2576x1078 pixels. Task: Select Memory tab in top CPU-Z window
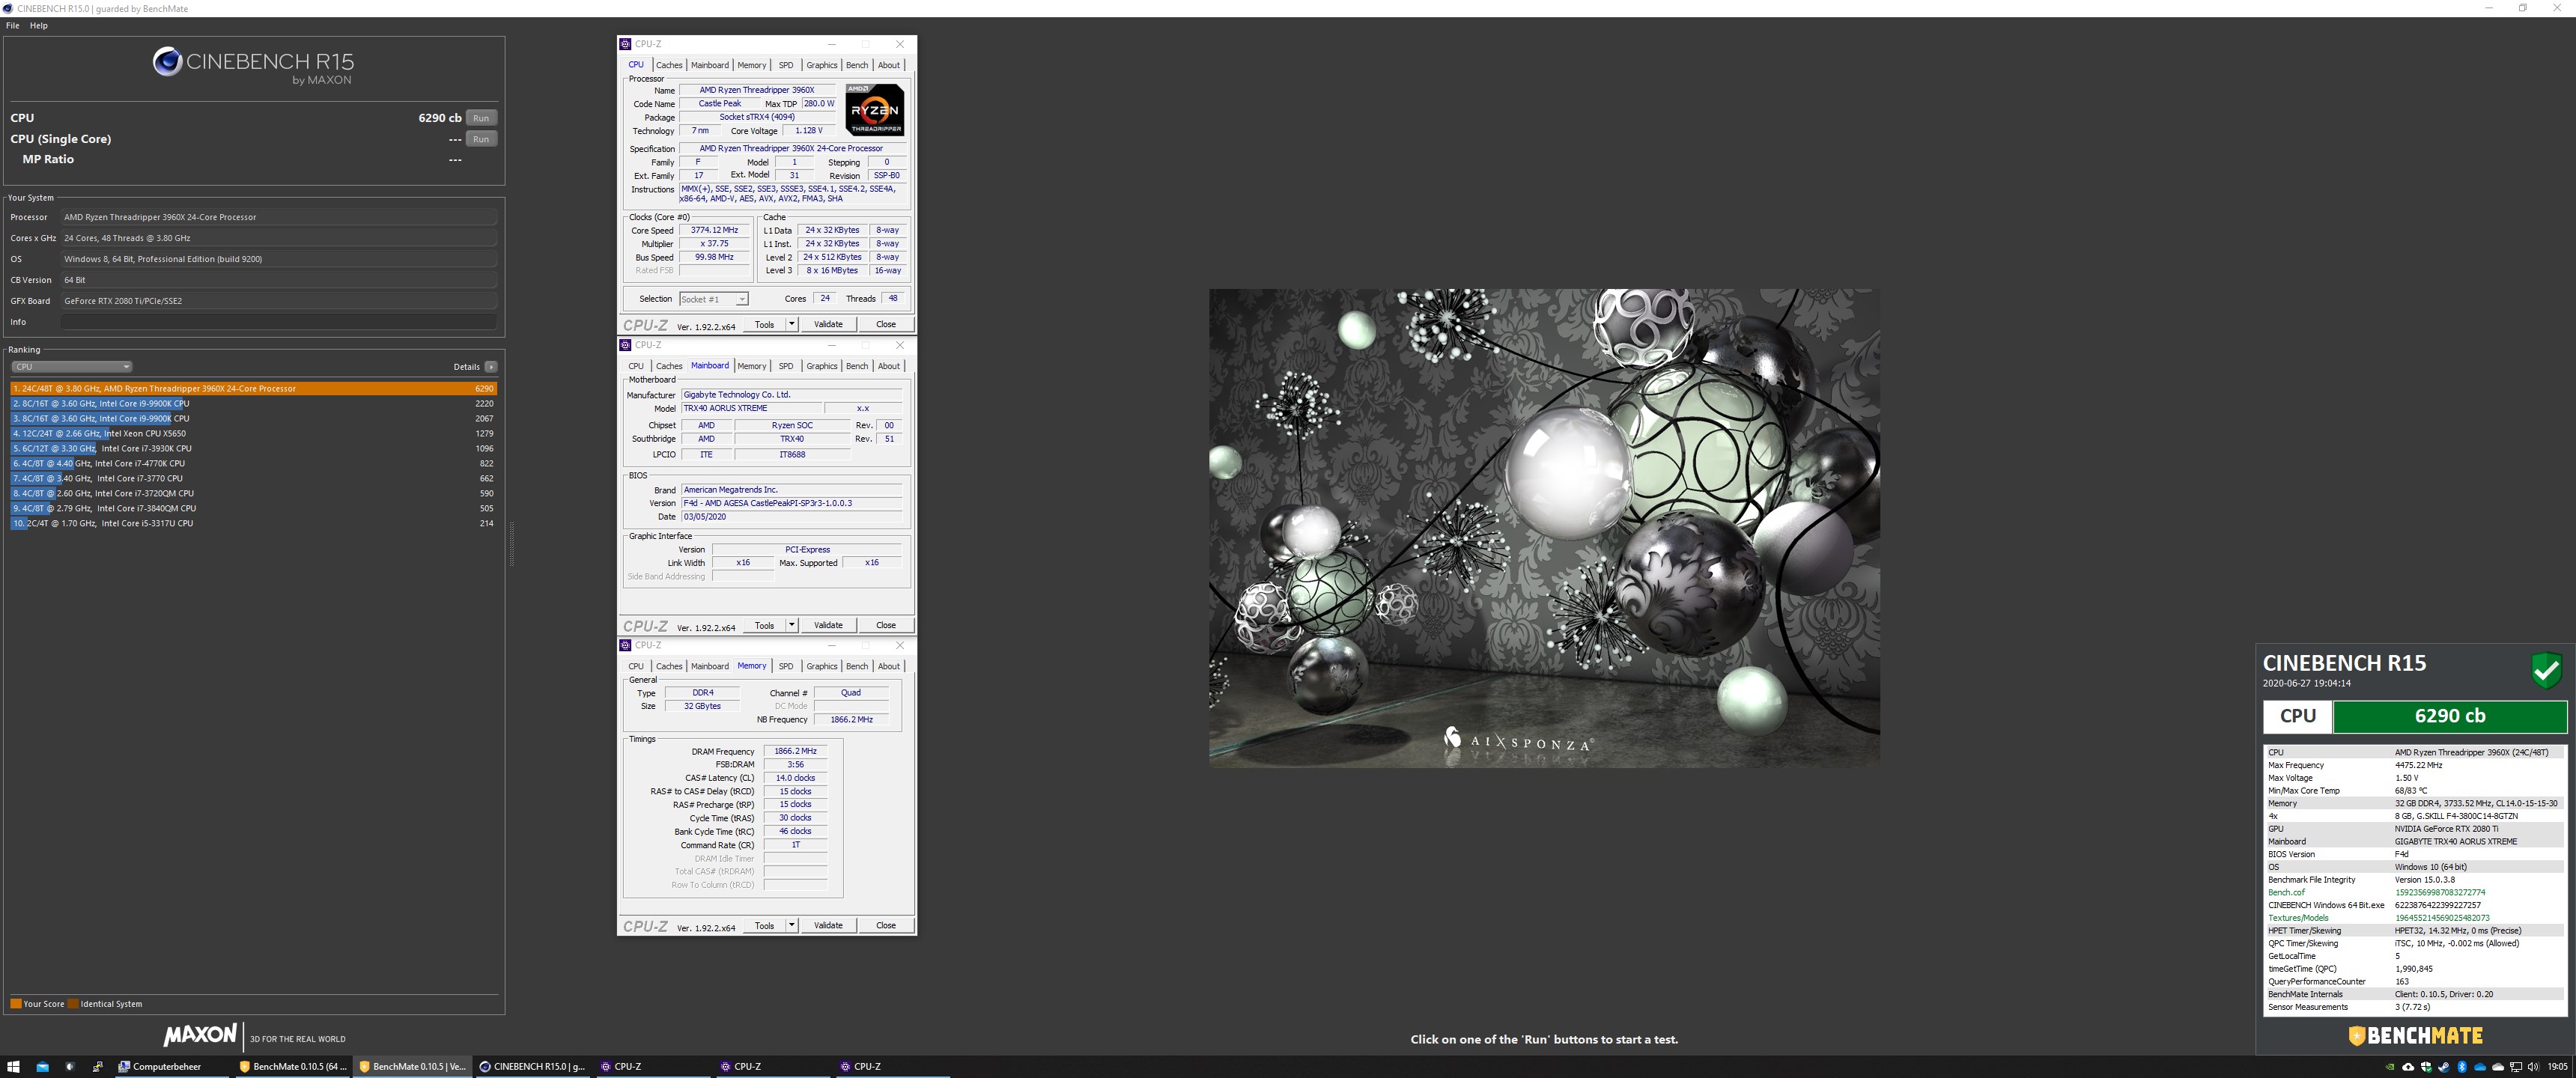(752, 65)
